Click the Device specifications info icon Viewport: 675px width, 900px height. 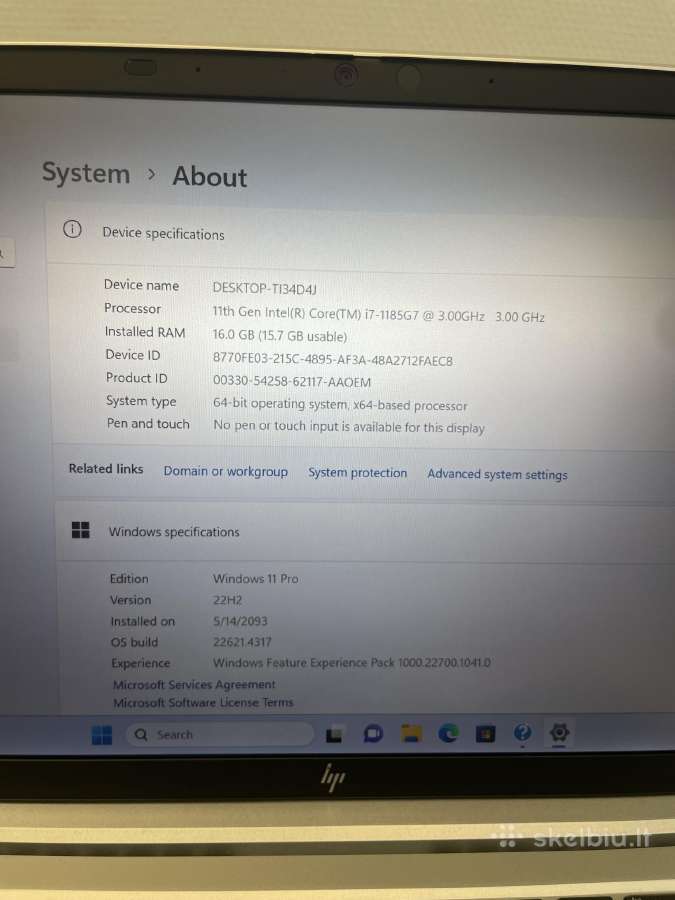point(72,229)
